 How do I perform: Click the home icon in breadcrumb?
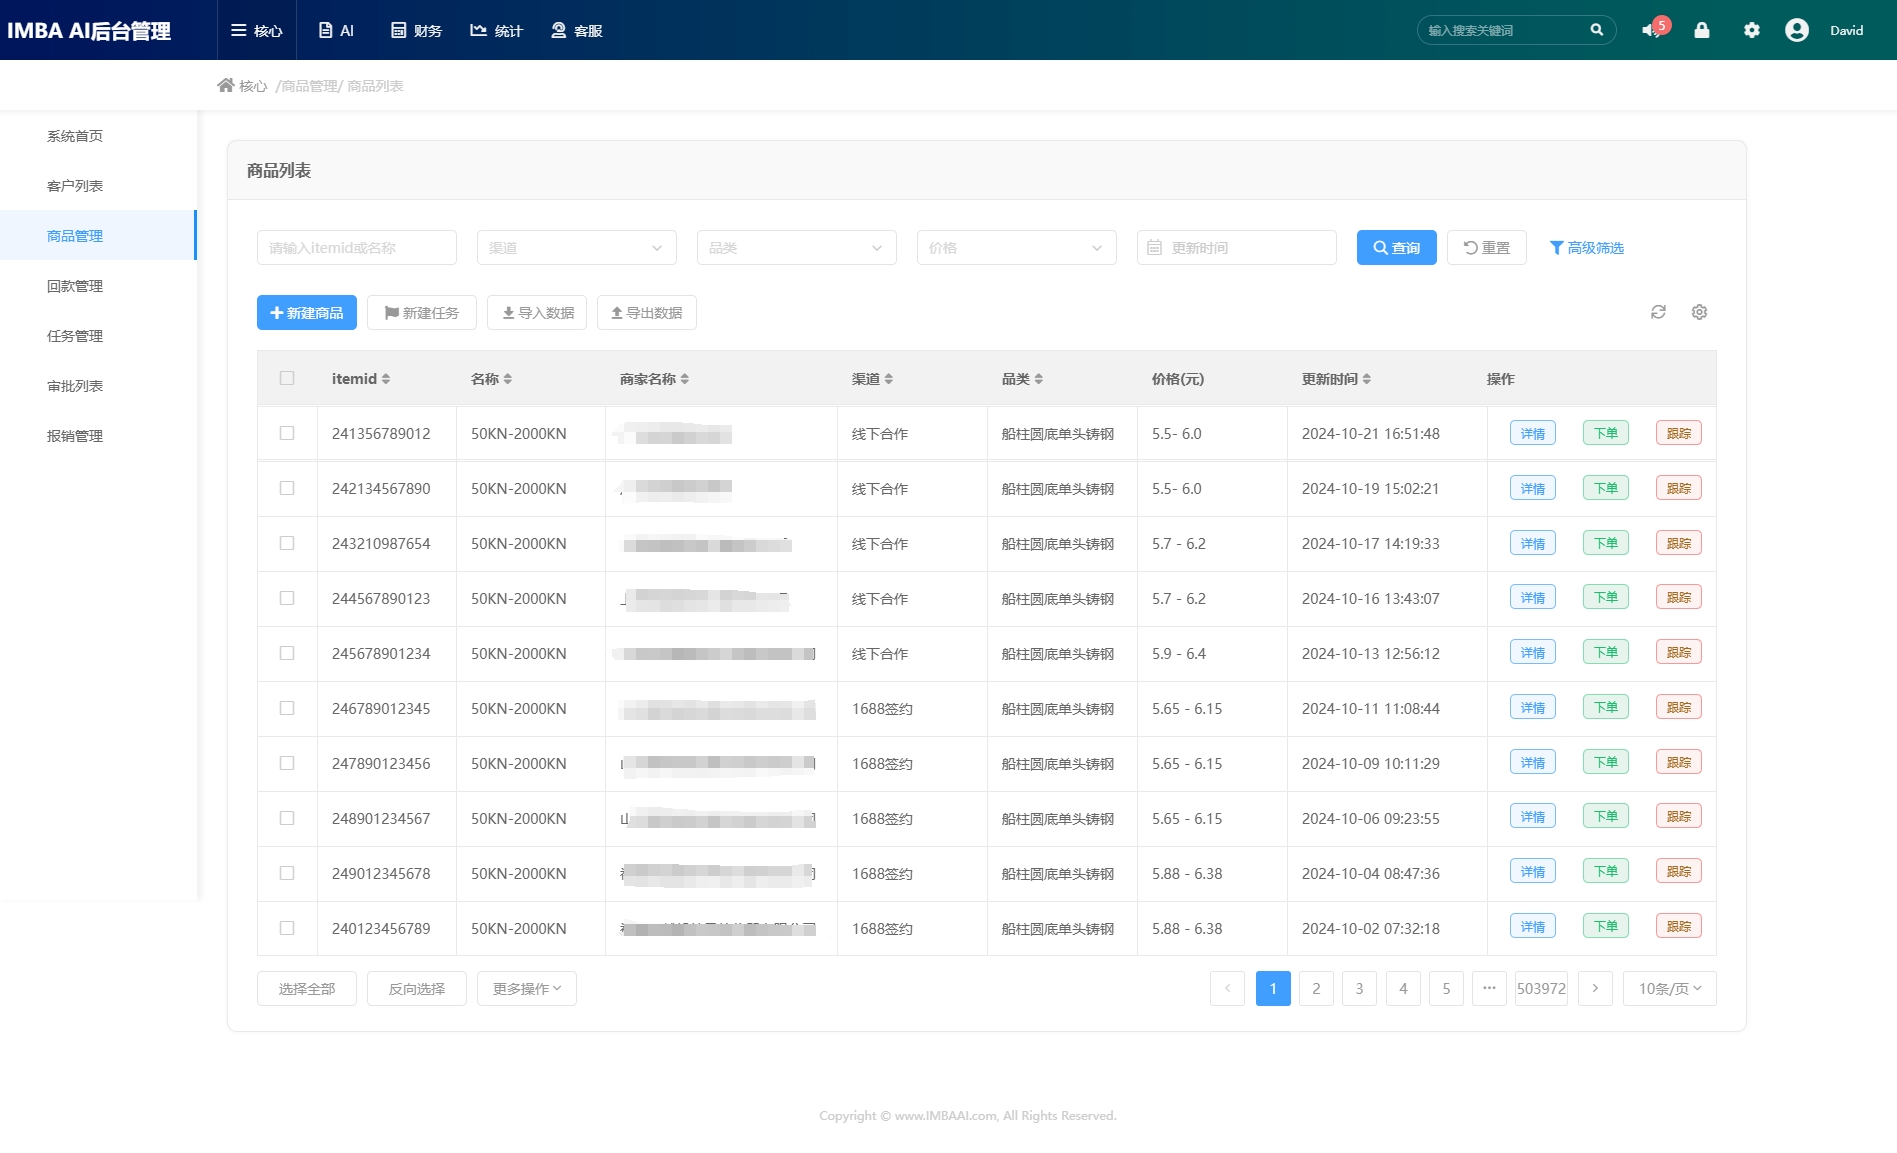pos(226,85)
